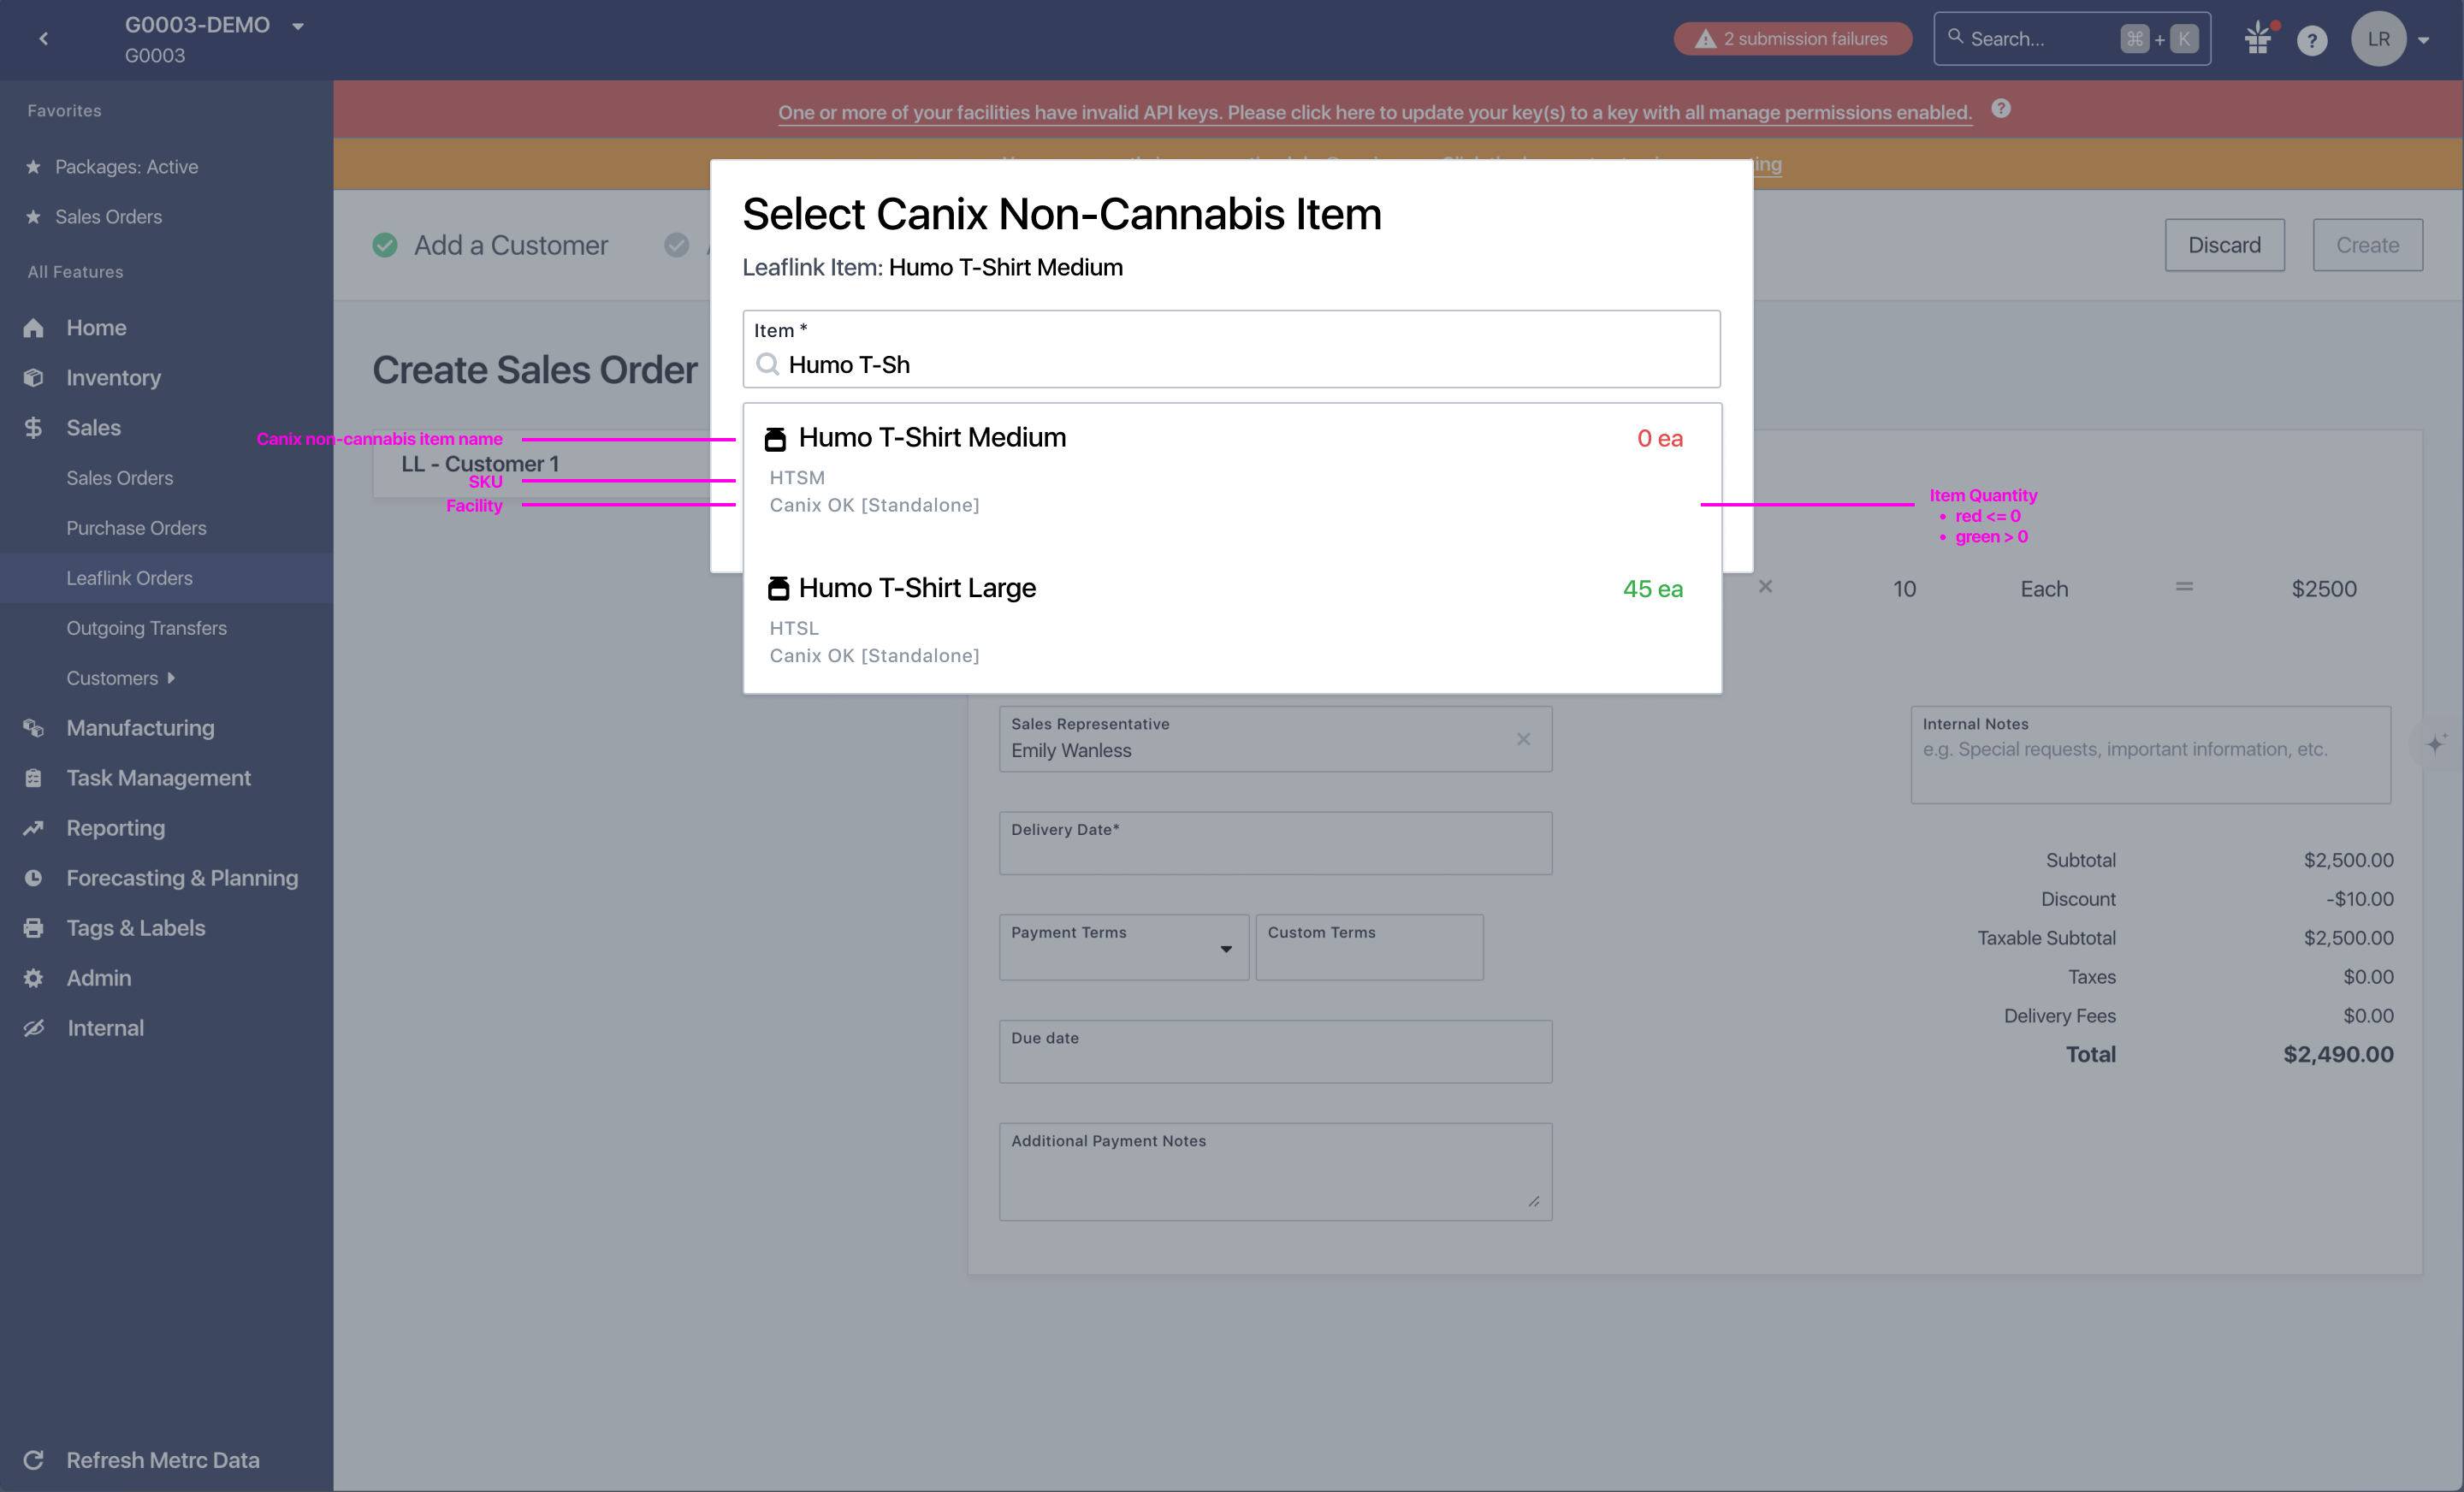Open Task Management clipboard icon
The width and height of the screenshot is (2464, 1492).
(33, 778)
